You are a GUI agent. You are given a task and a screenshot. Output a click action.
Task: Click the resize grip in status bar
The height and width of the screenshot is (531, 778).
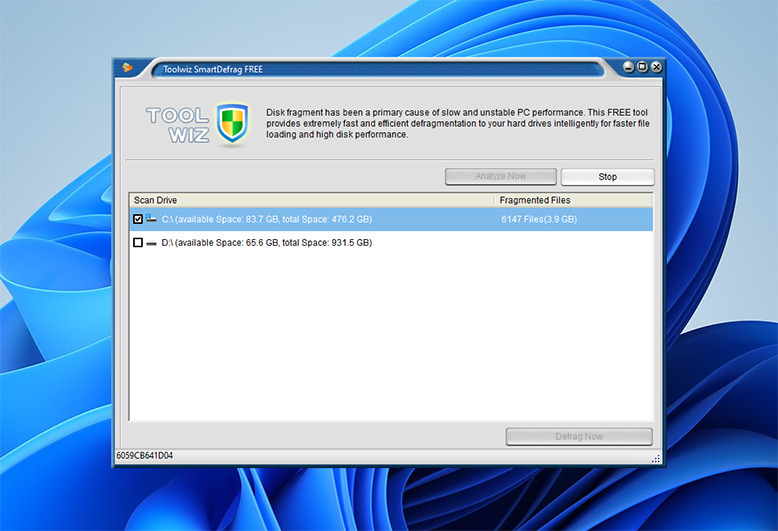[656, 459]
